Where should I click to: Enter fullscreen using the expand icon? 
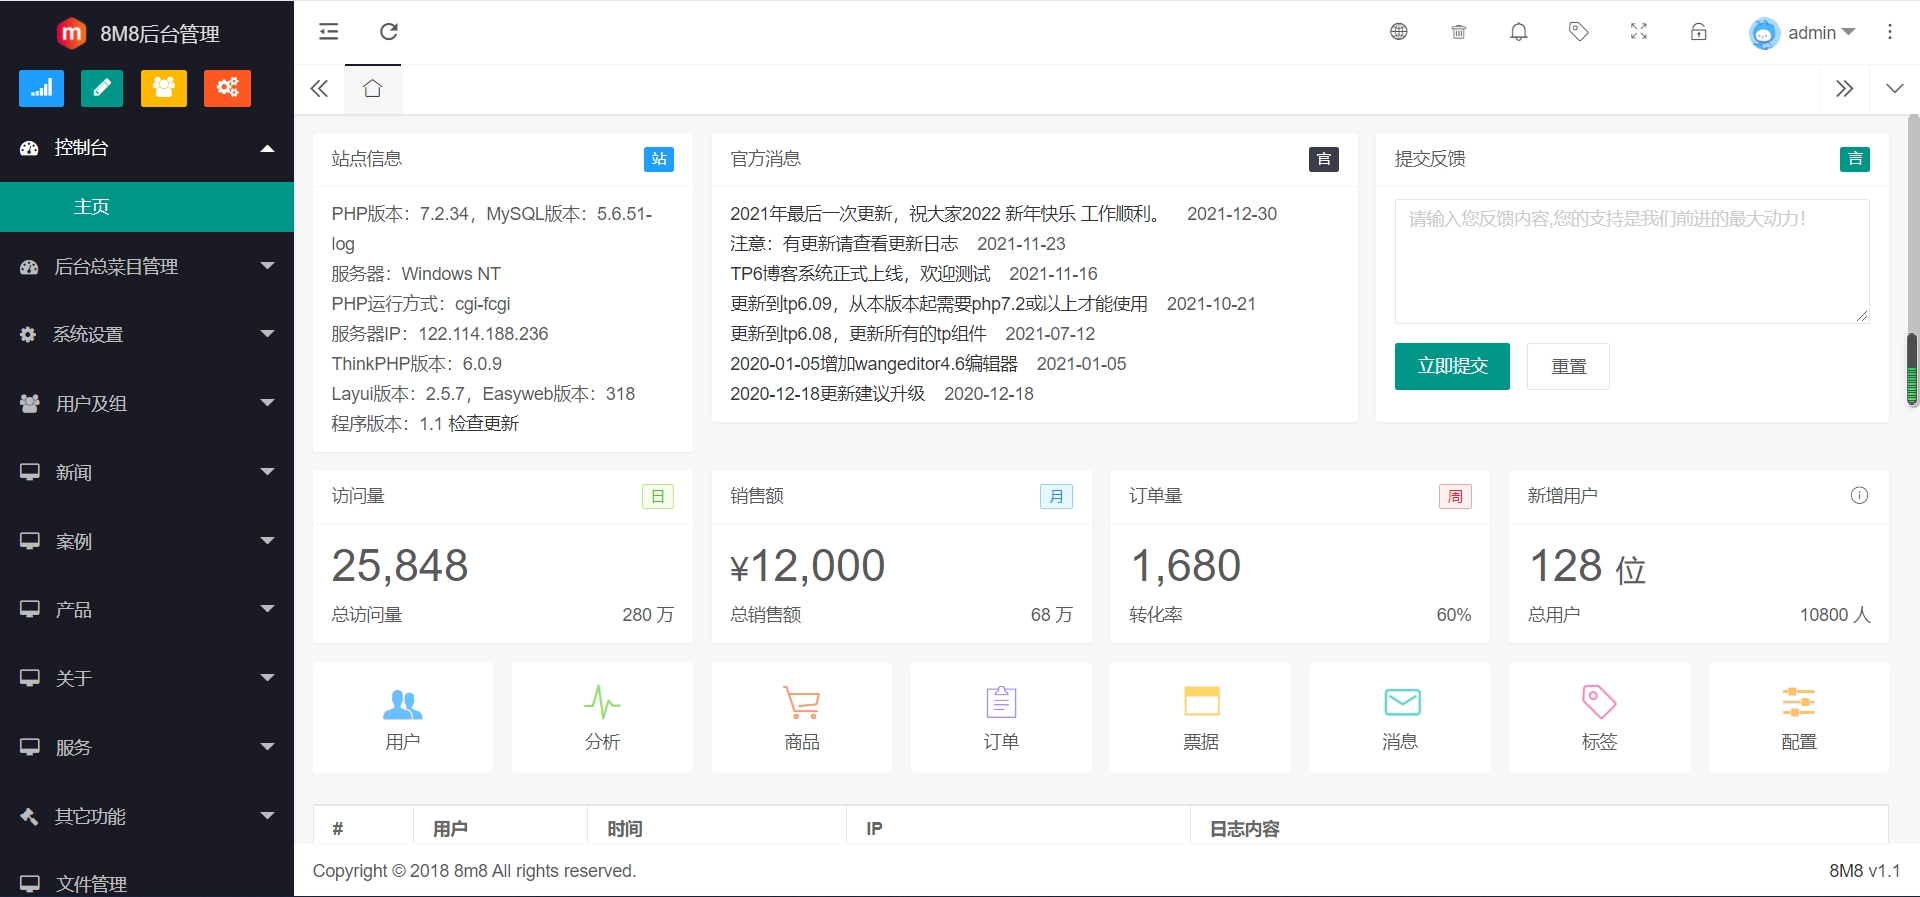pos(1638,32)
